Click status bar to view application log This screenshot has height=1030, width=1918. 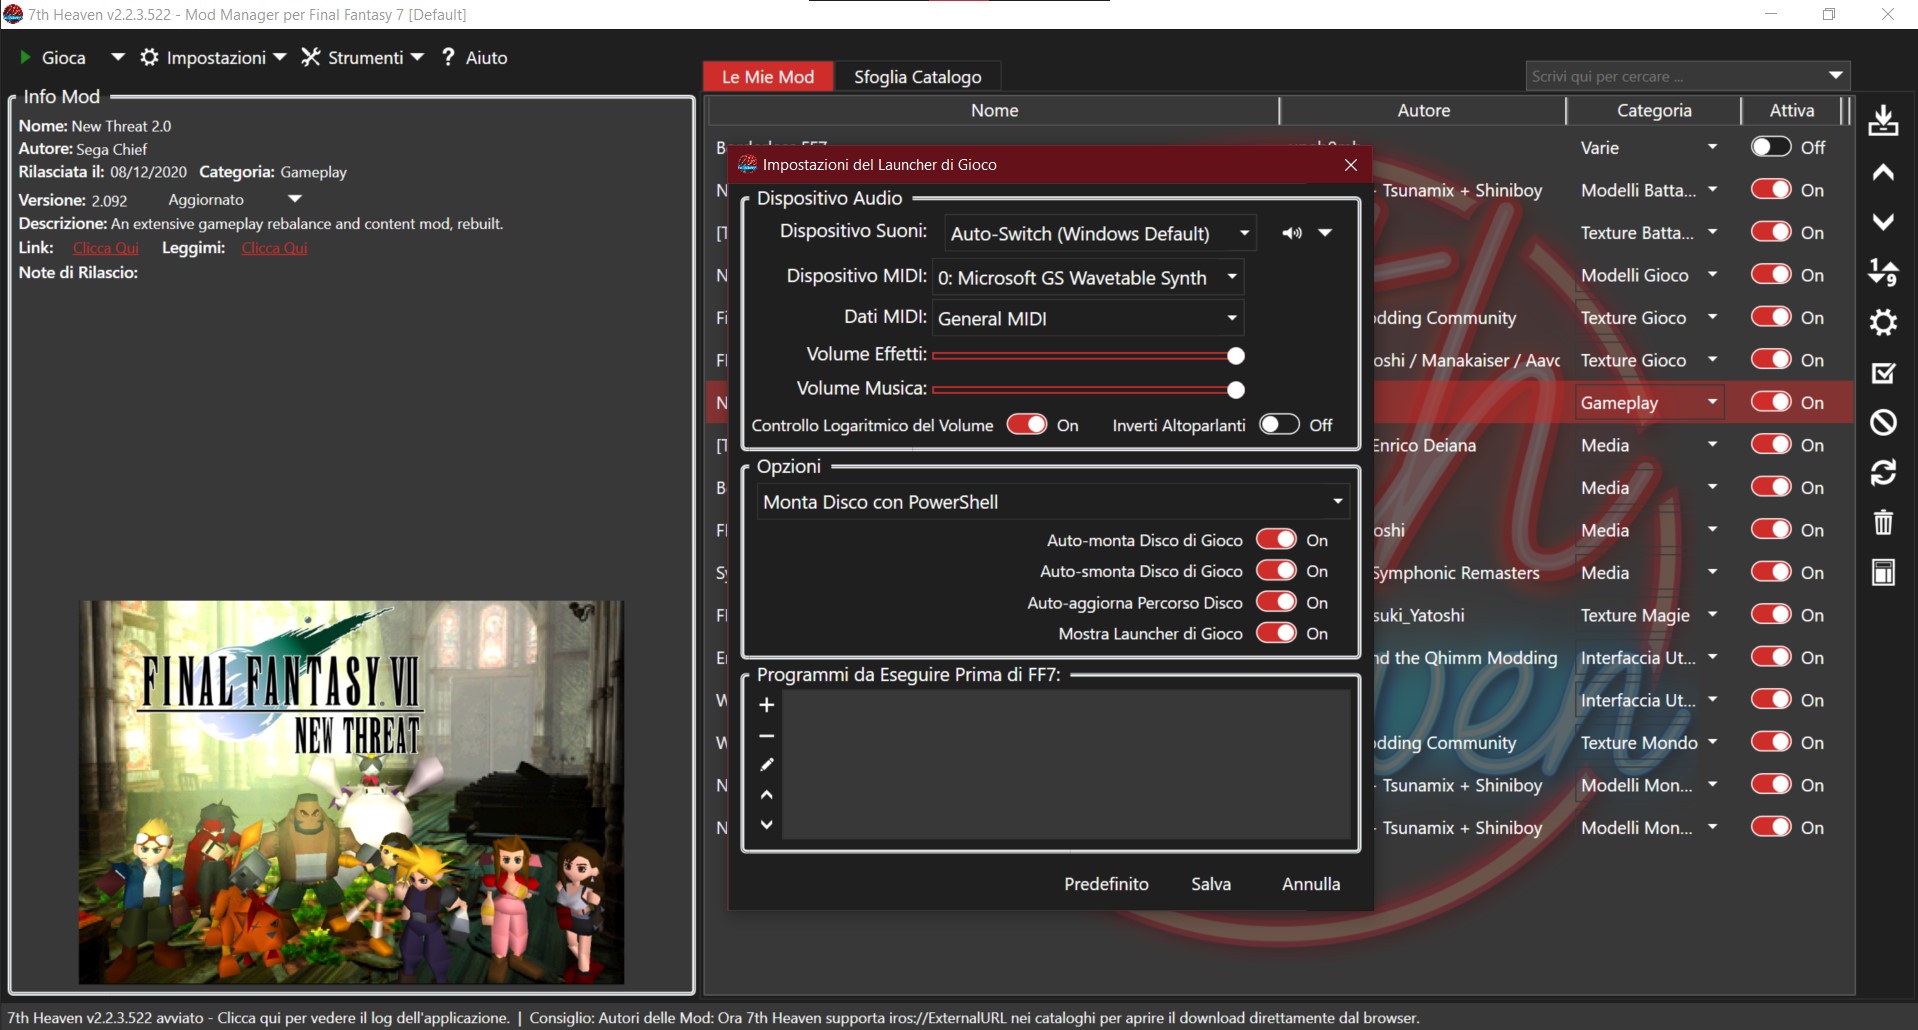(x=258, y=1018)
